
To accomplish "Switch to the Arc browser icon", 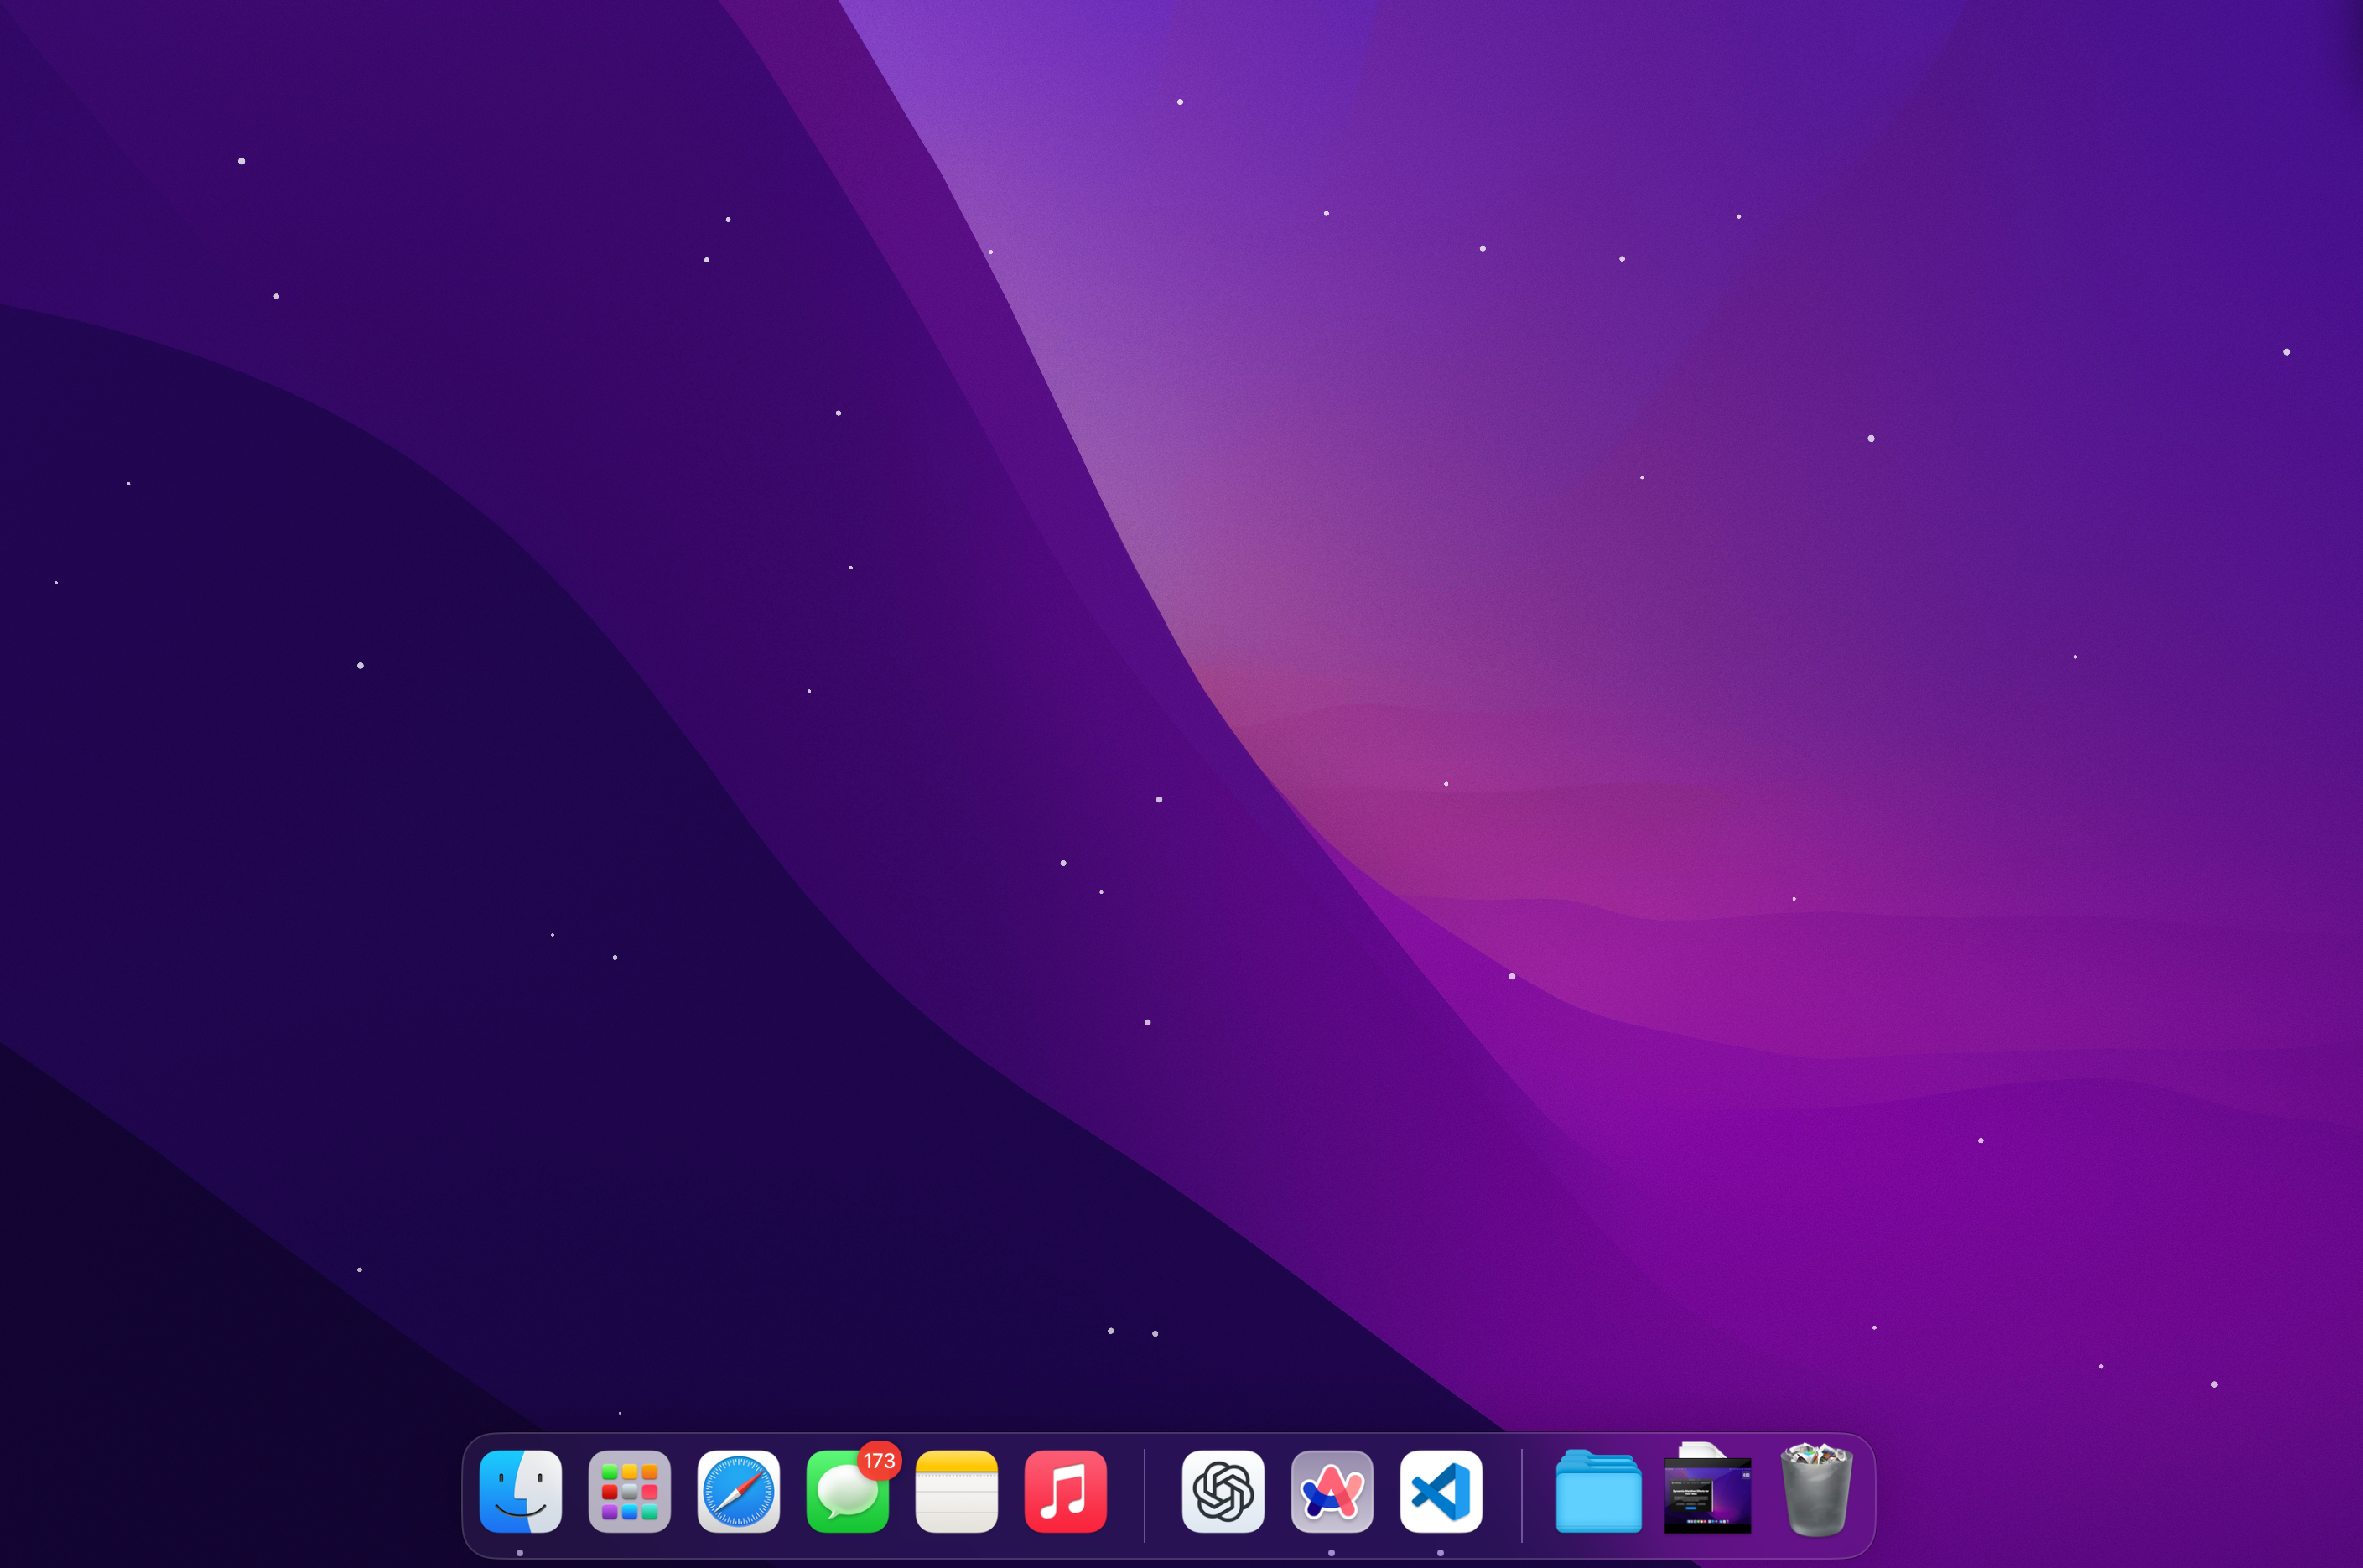I will pyautogui.click(x=1332, y=1491).
